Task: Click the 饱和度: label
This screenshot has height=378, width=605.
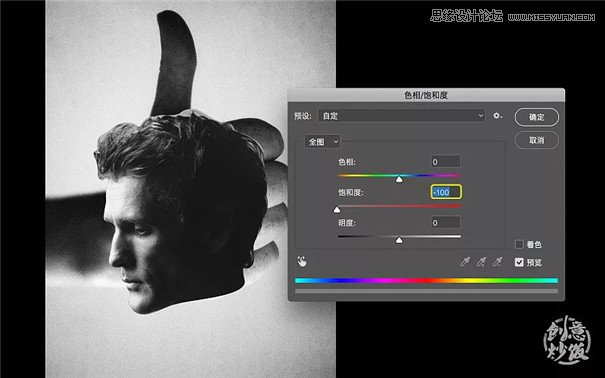Action: point(351,192)
